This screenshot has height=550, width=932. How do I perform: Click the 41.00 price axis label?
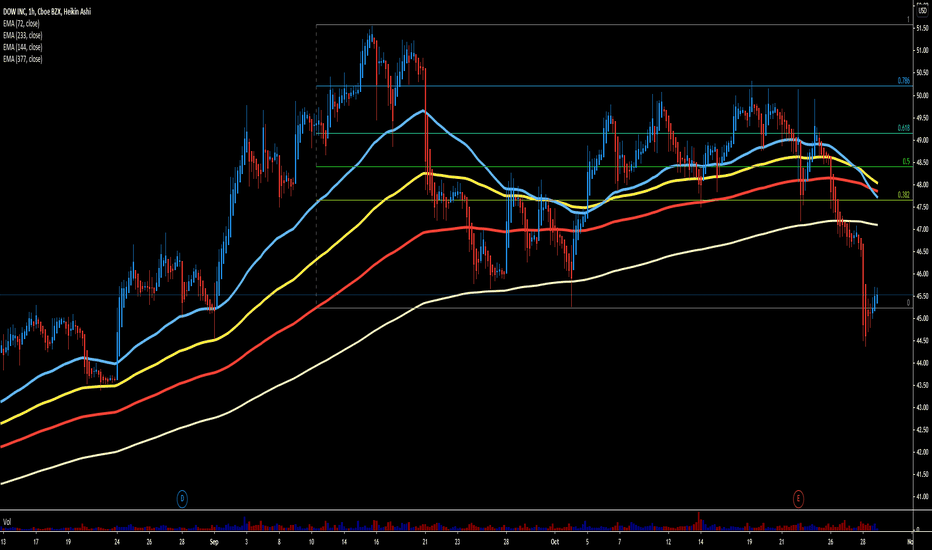point(922,496)
